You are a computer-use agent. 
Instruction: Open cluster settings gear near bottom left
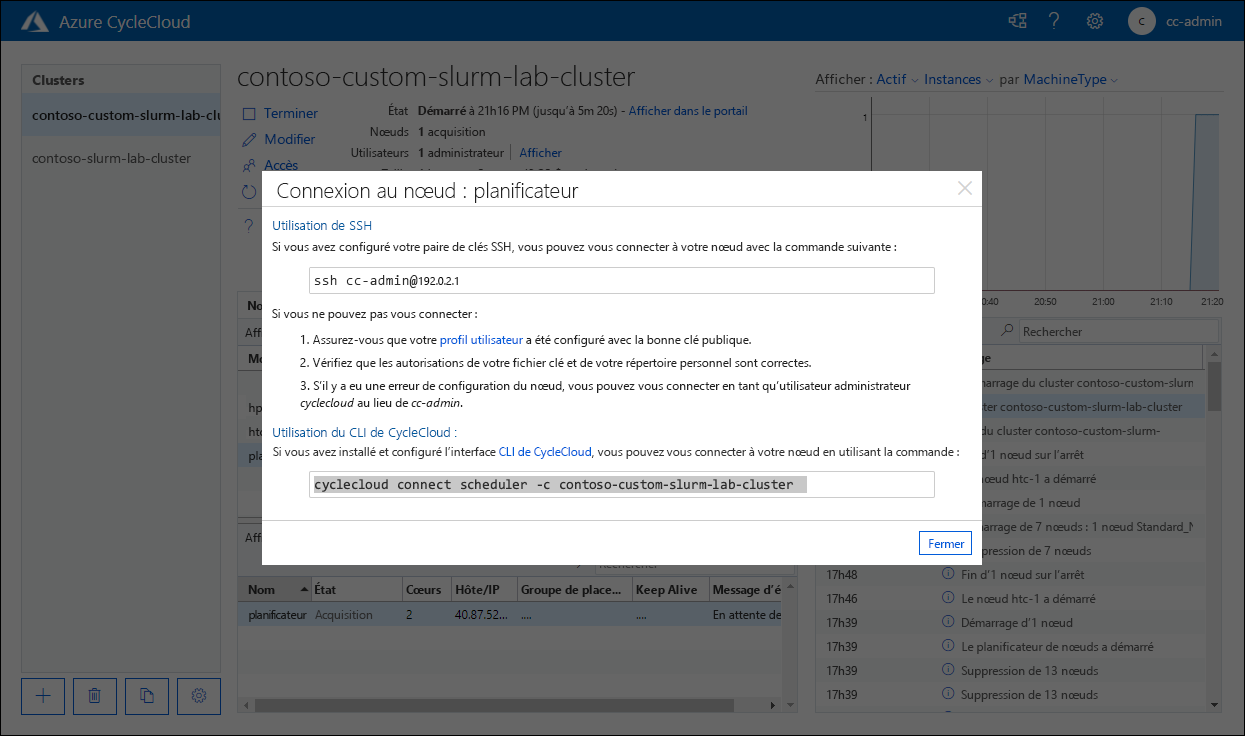pyautogui.click(x=198, y=696)
